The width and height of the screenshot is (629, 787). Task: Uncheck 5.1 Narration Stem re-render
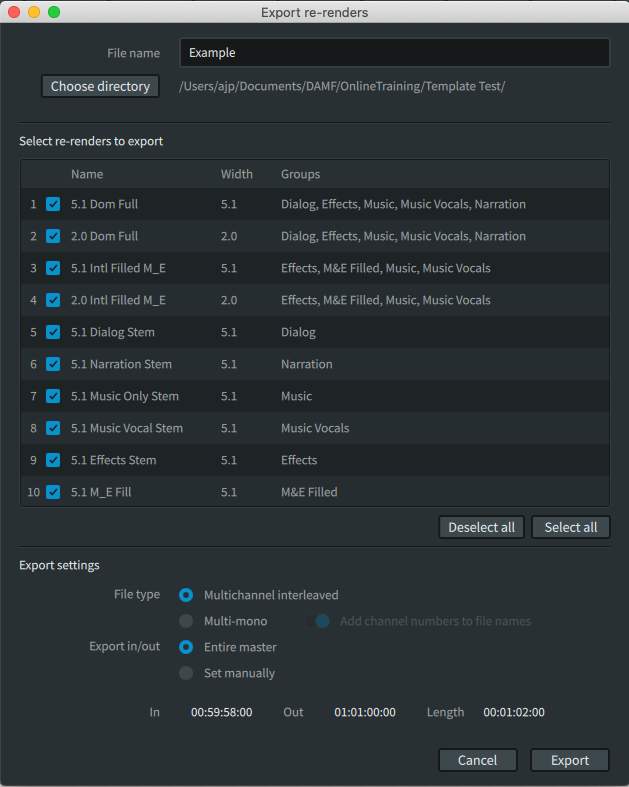(53, 364)
